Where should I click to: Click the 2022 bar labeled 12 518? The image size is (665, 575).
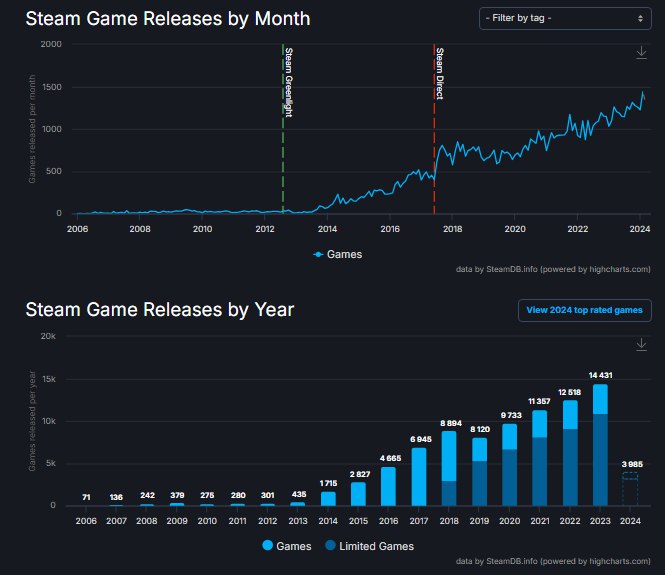click(570, 453)
